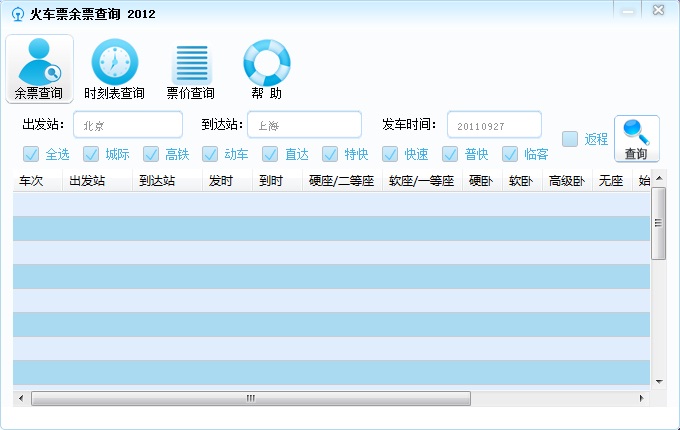Focus the 出发站 input field
The image size is (680, 430).
click(128, 125)
